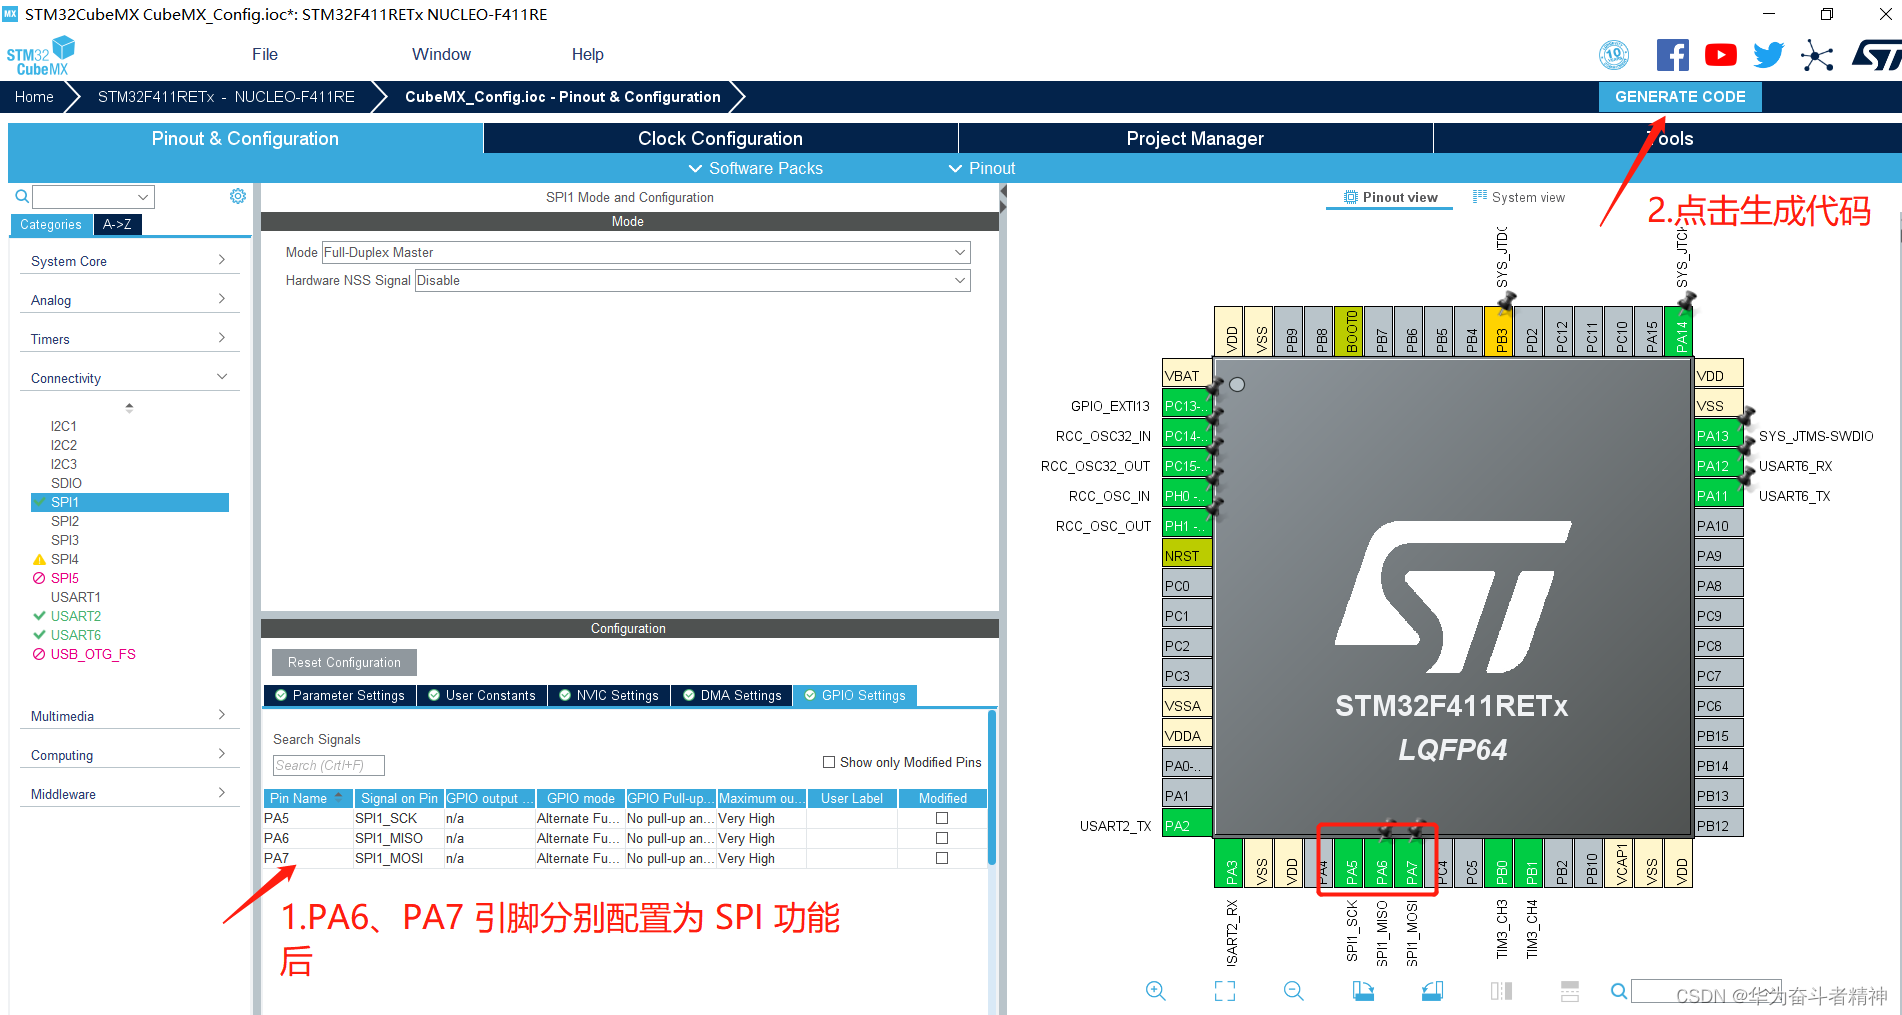Flip the chip view horizontally
Image resolution: width=1902 pixels, height=1015 pixels.
1501,991
